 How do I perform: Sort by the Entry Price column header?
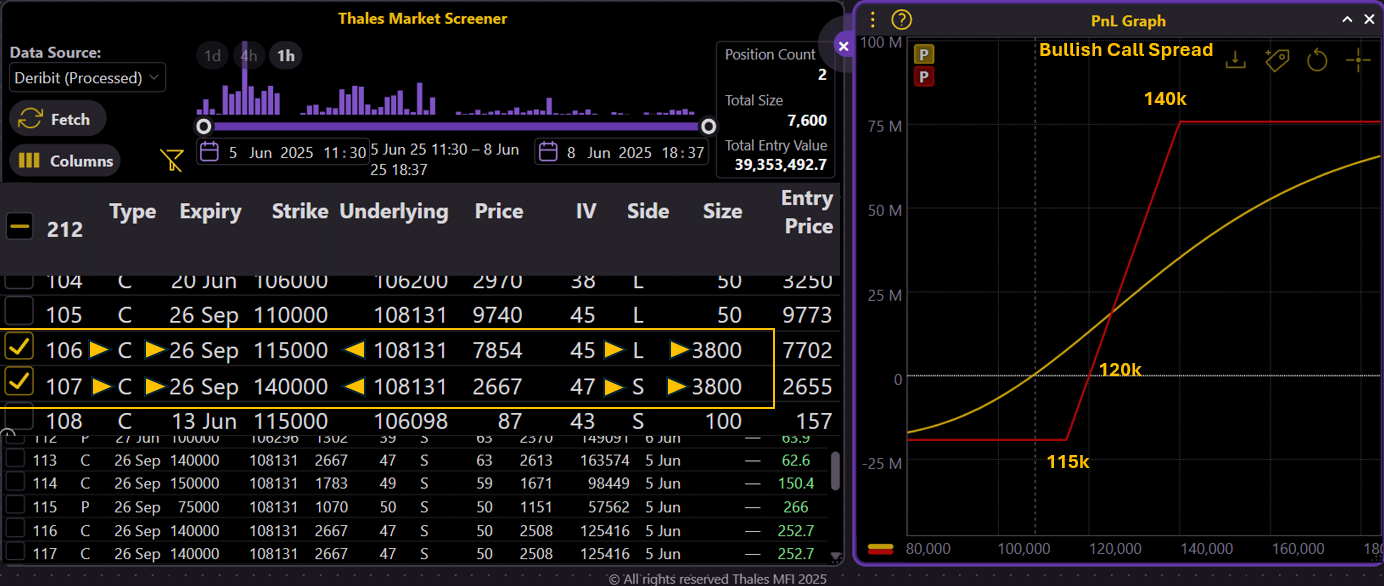click(808, 212)
